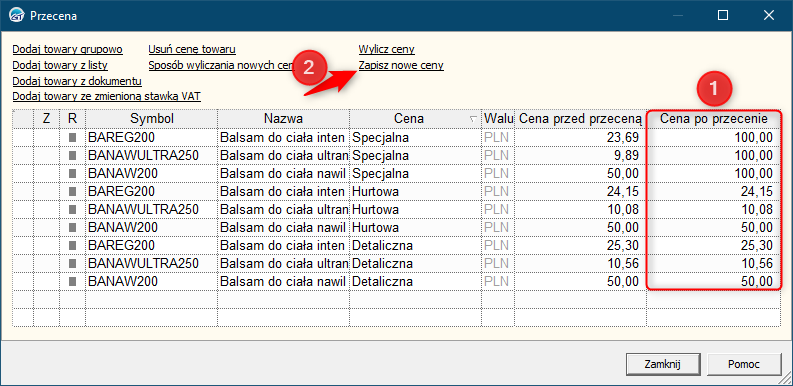Save prices via Zapisz nowe ceny
793x386 pixels.
[401, 65]
